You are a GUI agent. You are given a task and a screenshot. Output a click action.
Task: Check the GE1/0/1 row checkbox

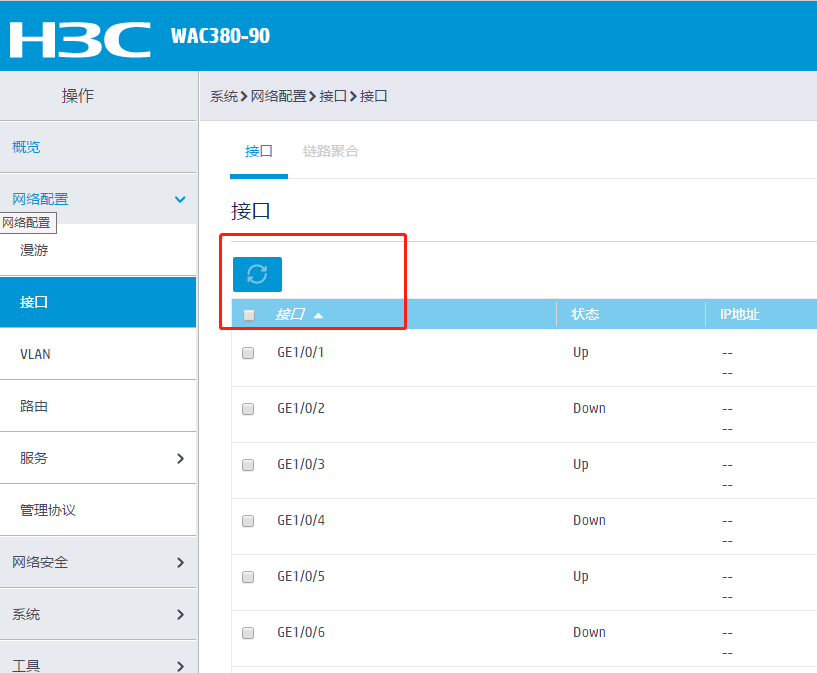[248, 353]
